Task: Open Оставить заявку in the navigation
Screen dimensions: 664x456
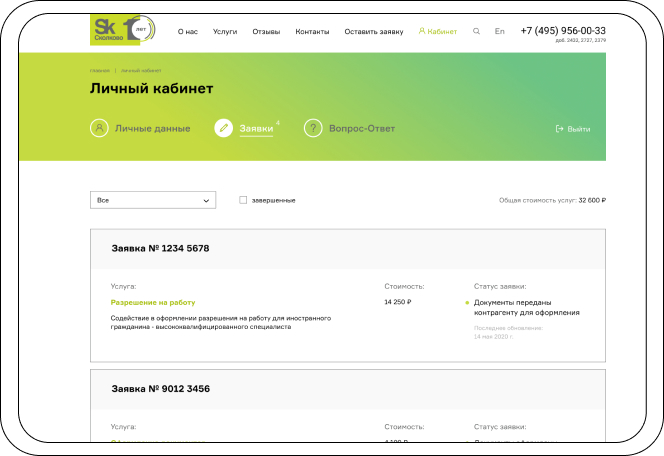Action: click(374, 32)
